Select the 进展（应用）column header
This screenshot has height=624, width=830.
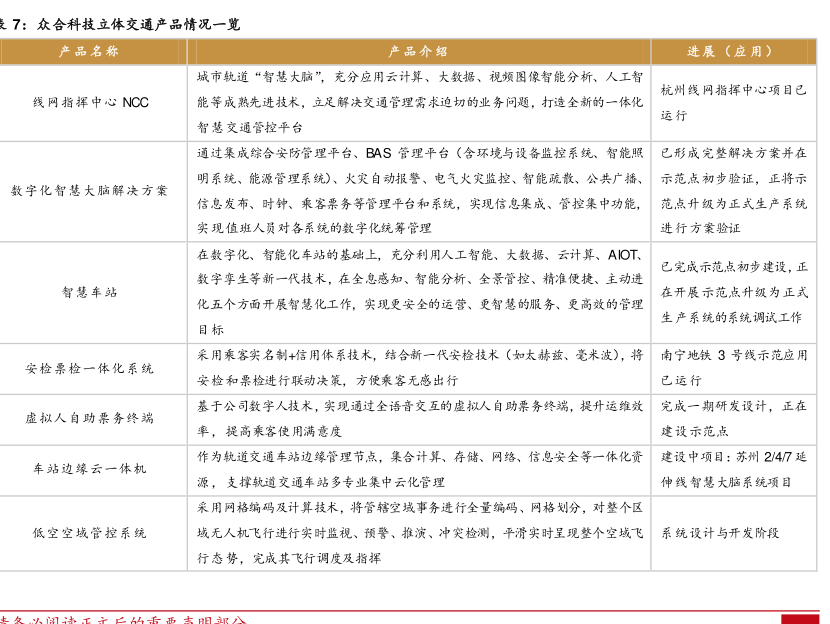733,51
